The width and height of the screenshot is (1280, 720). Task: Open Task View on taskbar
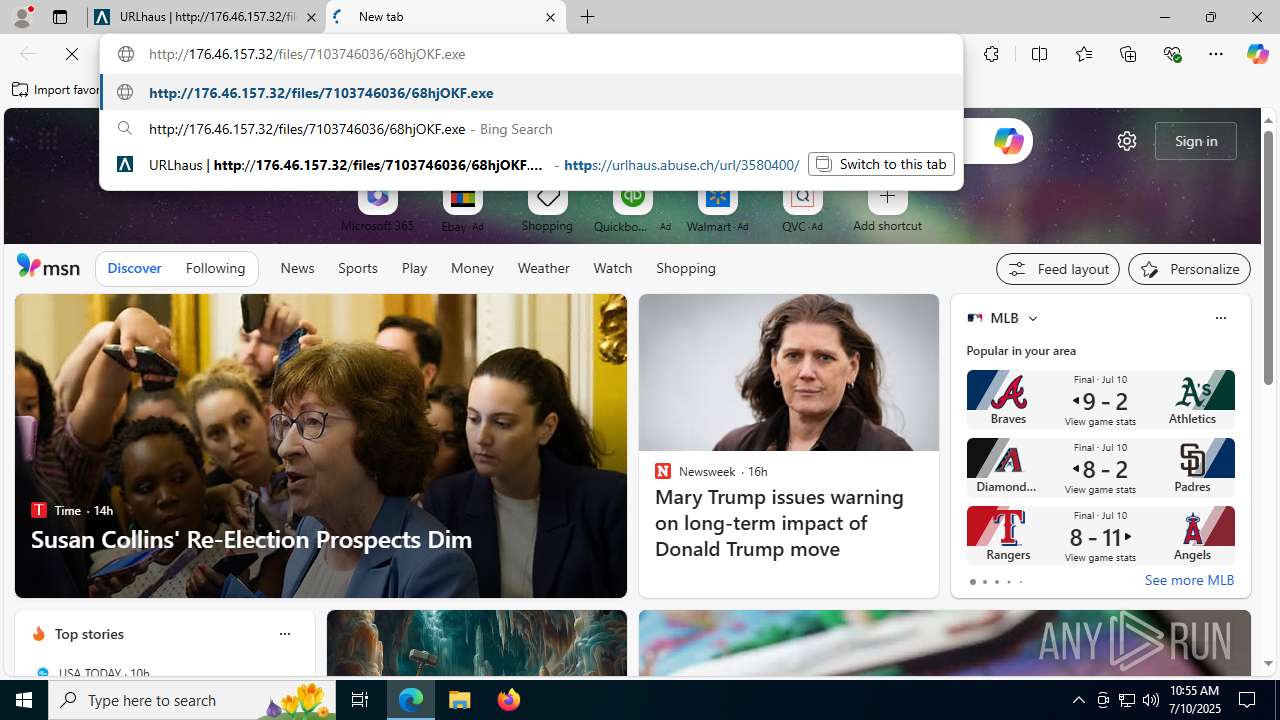coord(360,700)
